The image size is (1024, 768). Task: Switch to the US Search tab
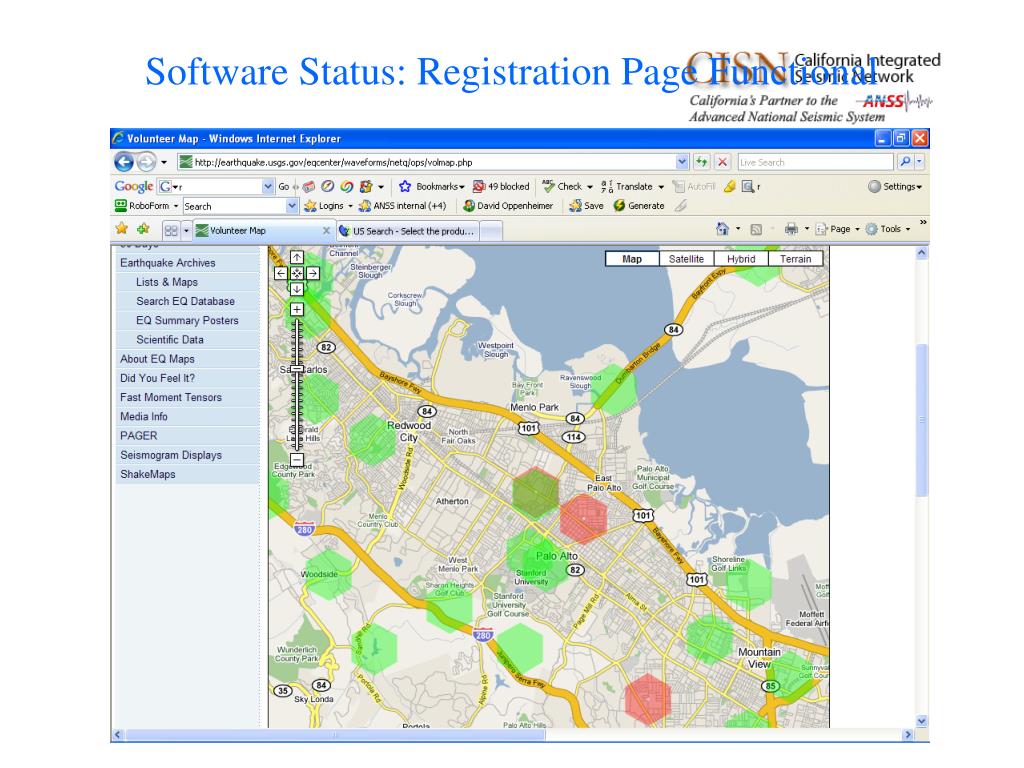(412, 230)
